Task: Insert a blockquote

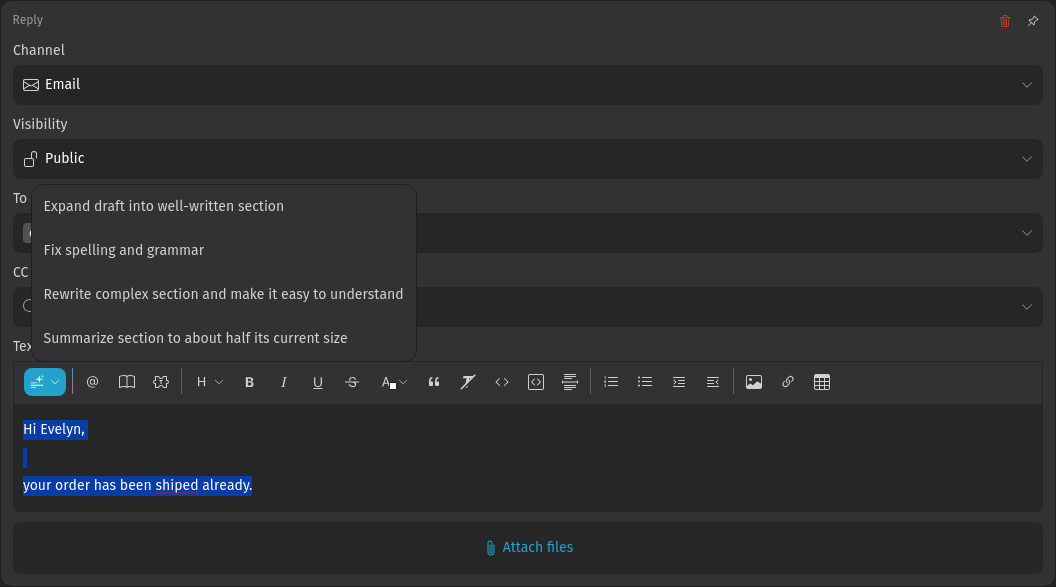Action: tap(434, 382)
